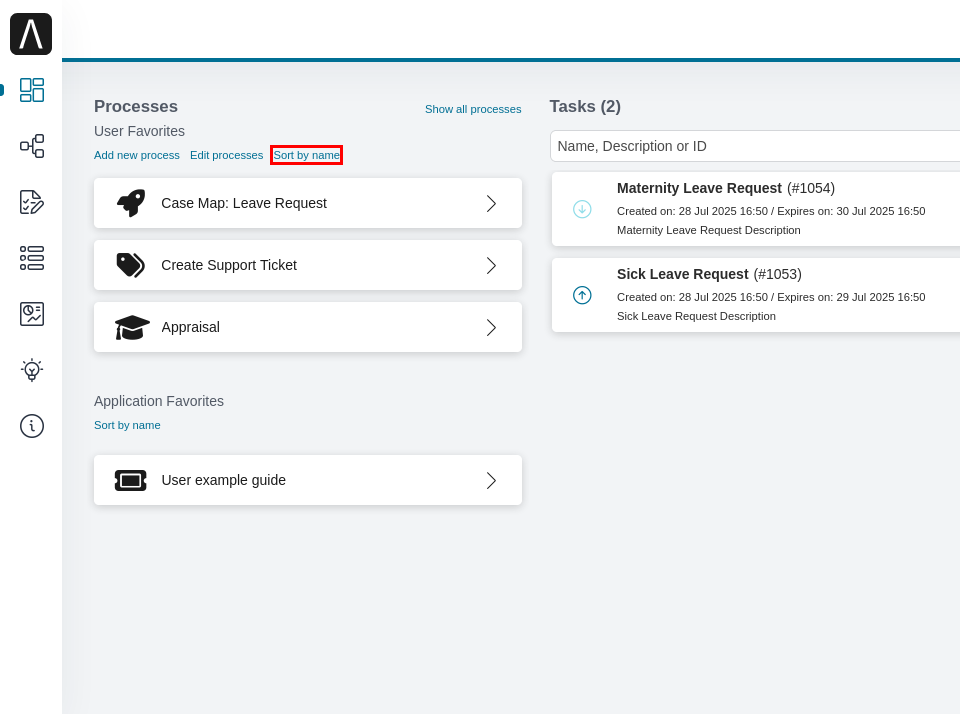Open the User example guide chevron

click(x=491, y=480)
